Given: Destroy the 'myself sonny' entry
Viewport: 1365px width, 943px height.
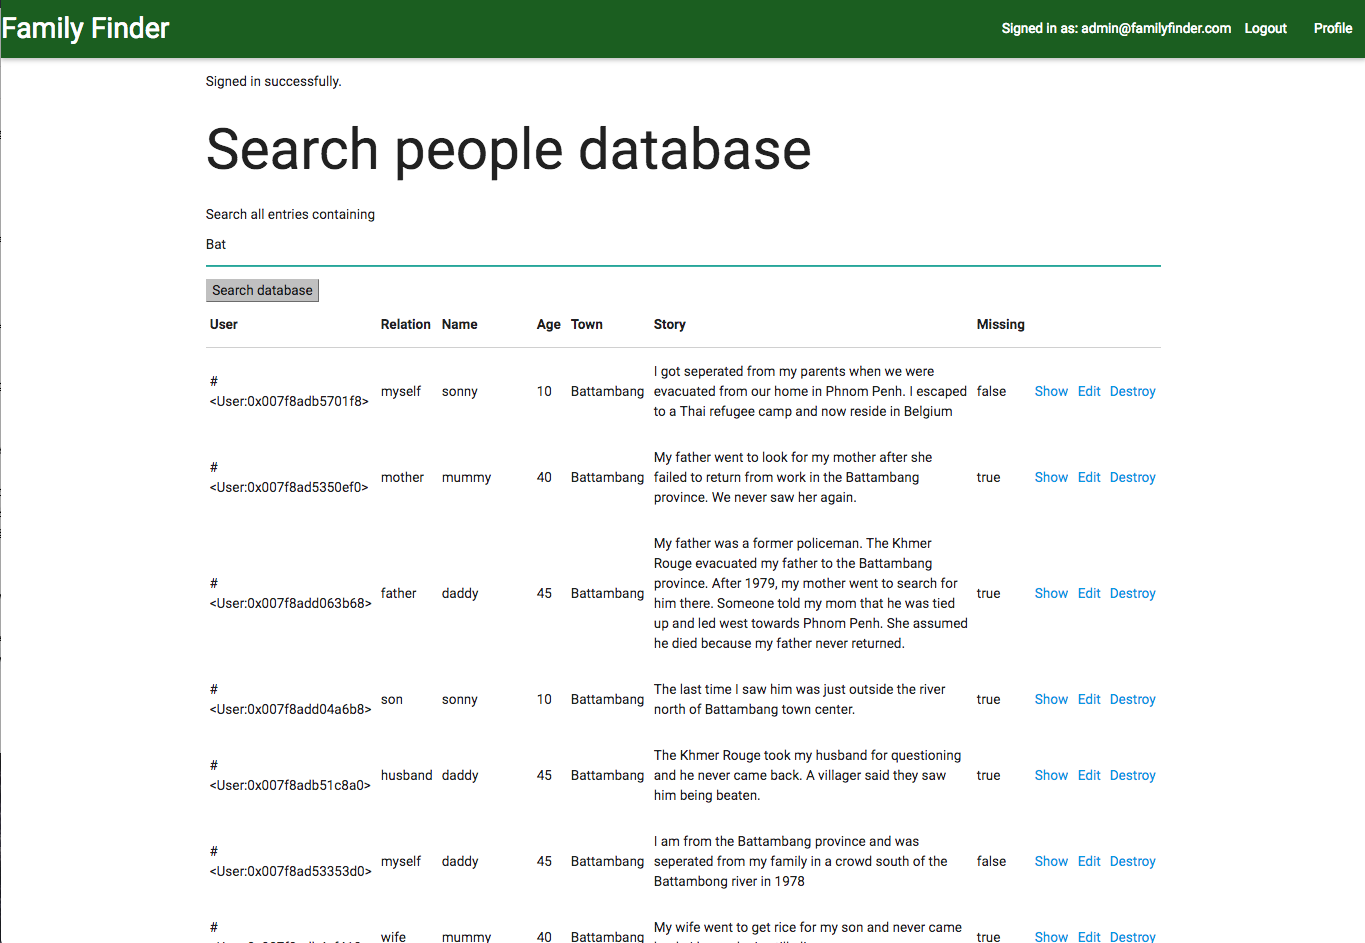Looking at the screenshot, I should [1132, 391].
